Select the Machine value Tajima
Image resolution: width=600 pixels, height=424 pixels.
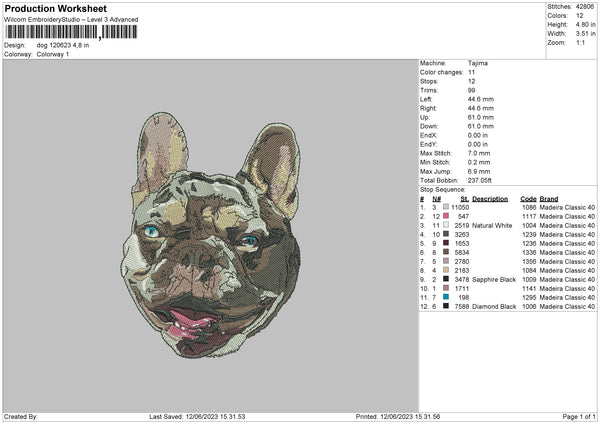click(x=478, y=62)
